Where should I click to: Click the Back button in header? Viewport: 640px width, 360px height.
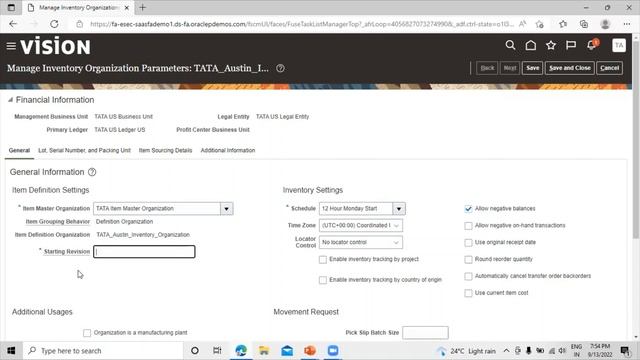[x=487, y=68]
